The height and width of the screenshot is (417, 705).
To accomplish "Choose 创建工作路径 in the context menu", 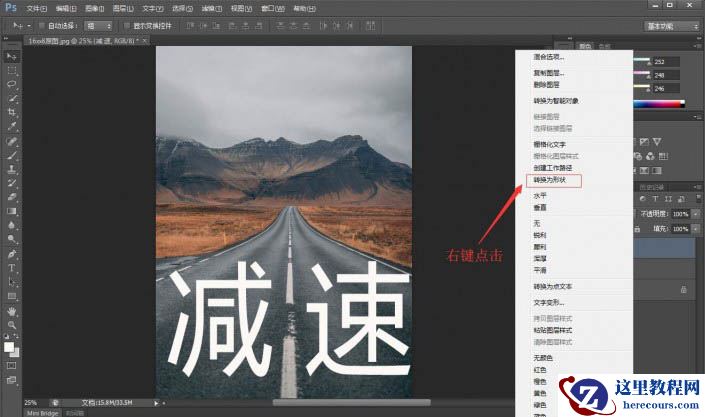I will (553, 168).
